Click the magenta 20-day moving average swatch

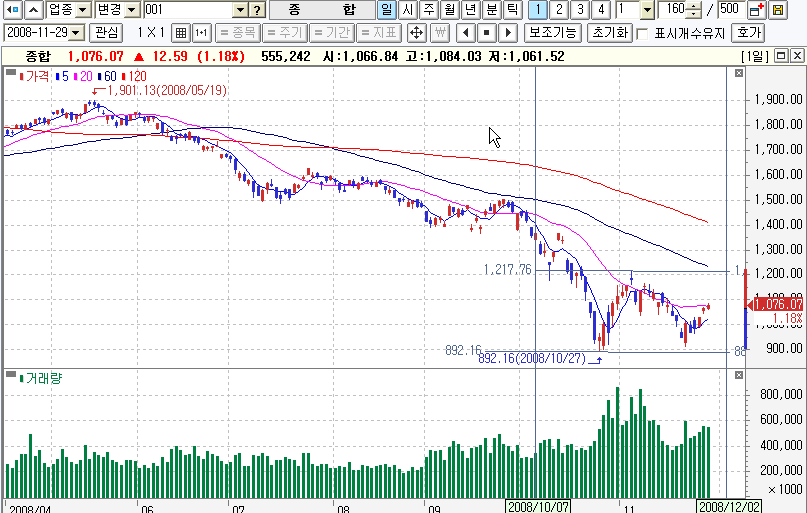coord(75,76)
